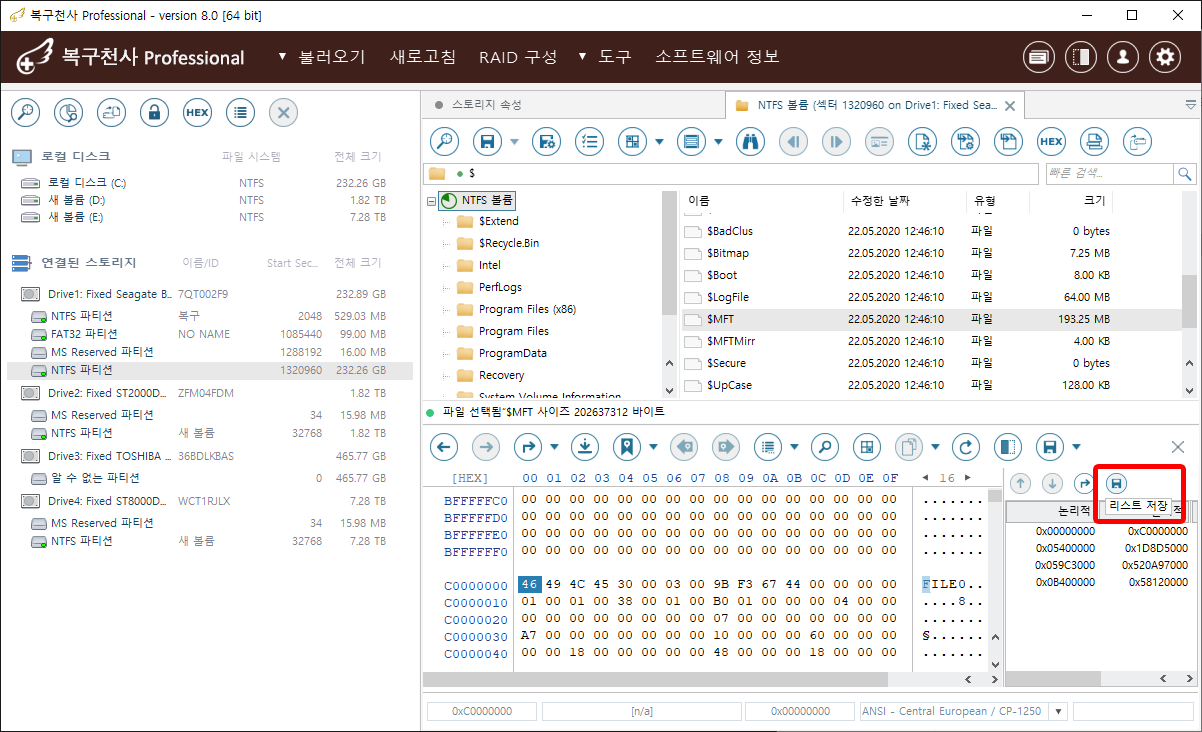The image size is (1202, 732).
Task: Click the 0xC0000000 offset field in status bar
Action: click(x=482, y=711)
